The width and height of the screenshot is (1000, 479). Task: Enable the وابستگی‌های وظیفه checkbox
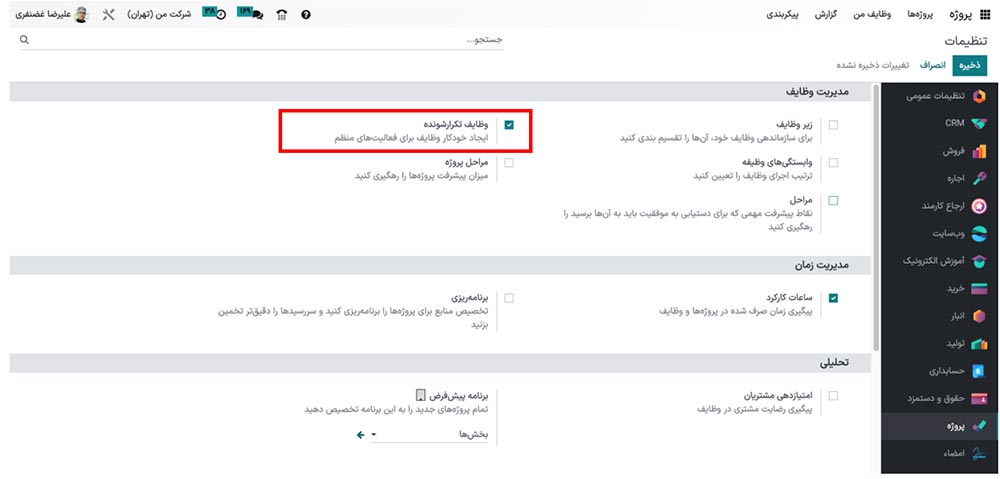[x=833, y=163]
